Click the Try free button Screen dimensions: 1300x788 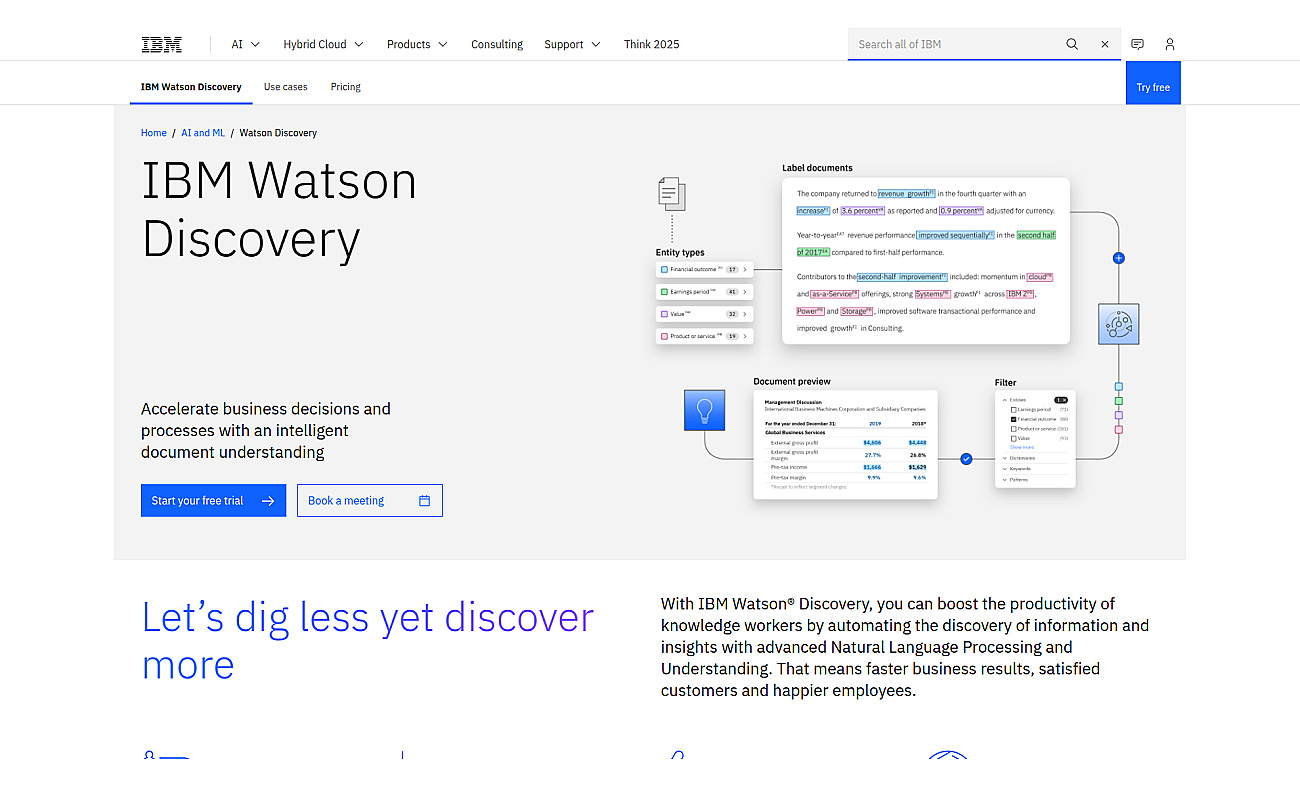tap(1153, 83)
